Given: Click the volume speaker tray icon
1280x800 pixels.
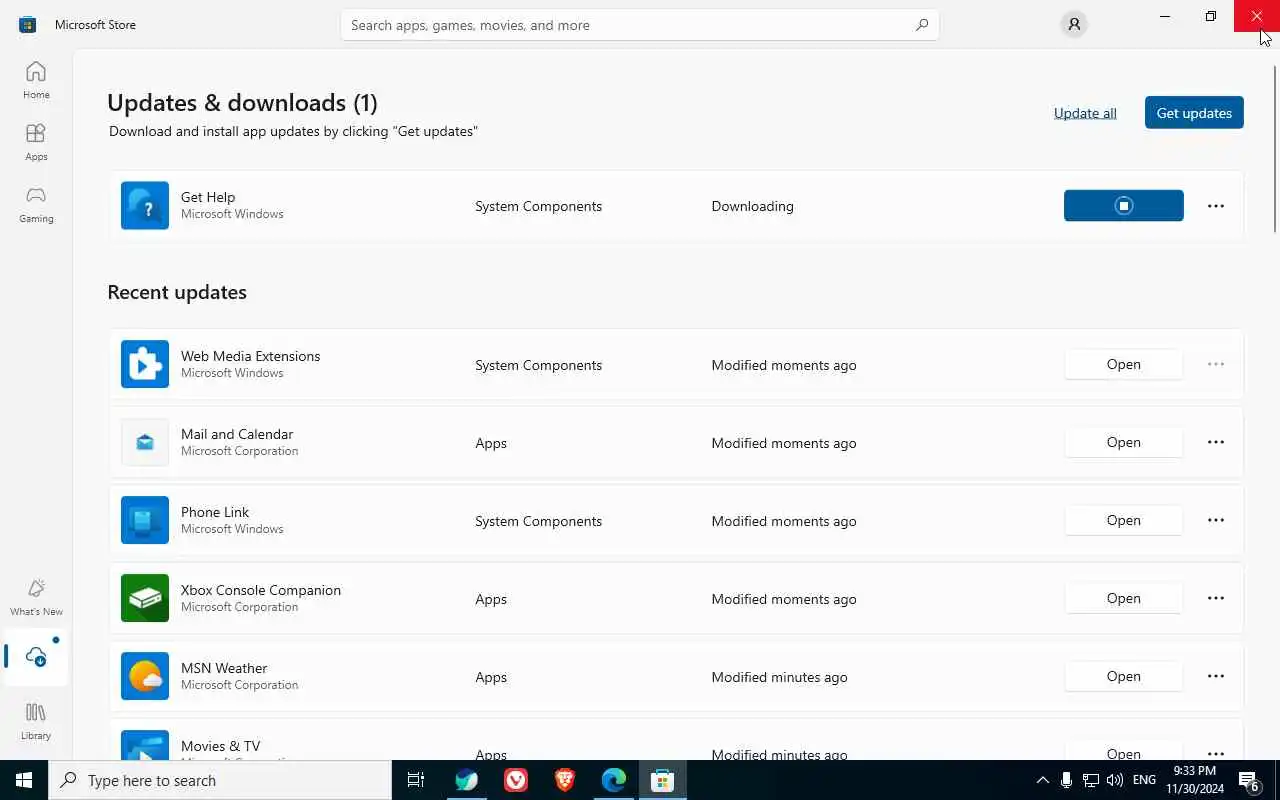Looking at the screenshot, I should click(1115, 780).
